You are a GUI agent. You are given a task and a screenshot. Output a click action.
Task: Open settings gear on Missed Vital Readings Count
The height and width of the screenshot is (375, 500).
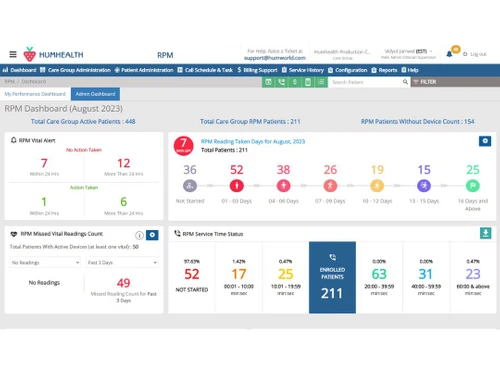pyautogui.click(x=152, y=235)
